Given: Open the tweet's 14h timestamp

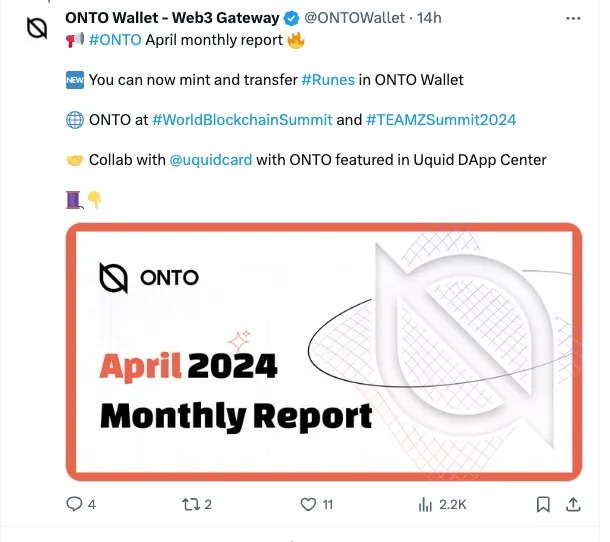Looking at the screenshot, I should [x=430, y=18].
